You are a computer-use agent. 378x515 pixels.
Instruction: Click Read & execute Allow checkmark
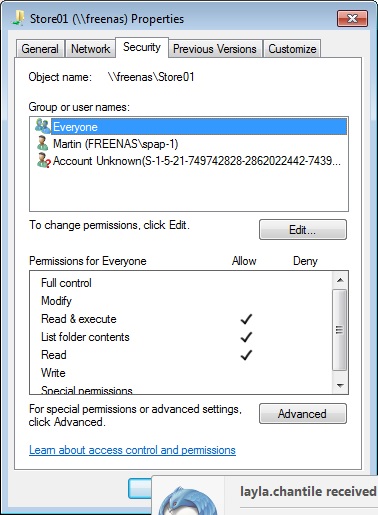pyautogui.click(x=246, y=319)
